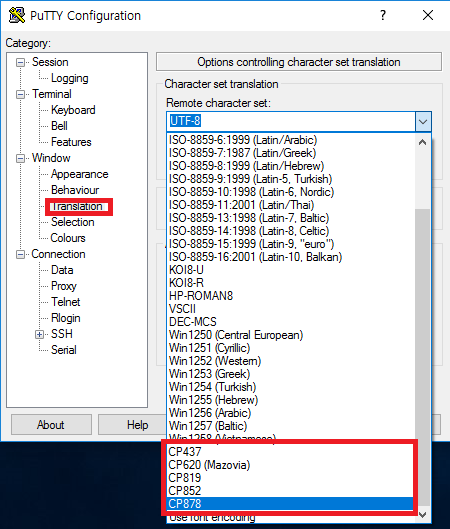Image resolution: width=450 pixels, height=529 pixels.
Task: Select the Connection category
Action: pyautogui.click(x=58, y=254)
